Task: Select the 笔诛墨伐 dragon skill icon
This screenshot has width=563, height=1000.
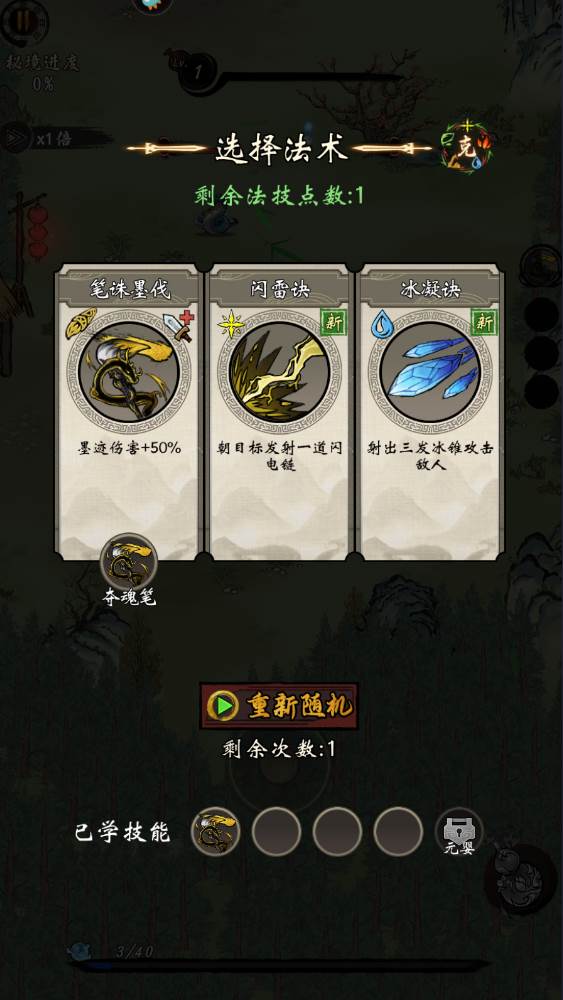Action: 129,371
